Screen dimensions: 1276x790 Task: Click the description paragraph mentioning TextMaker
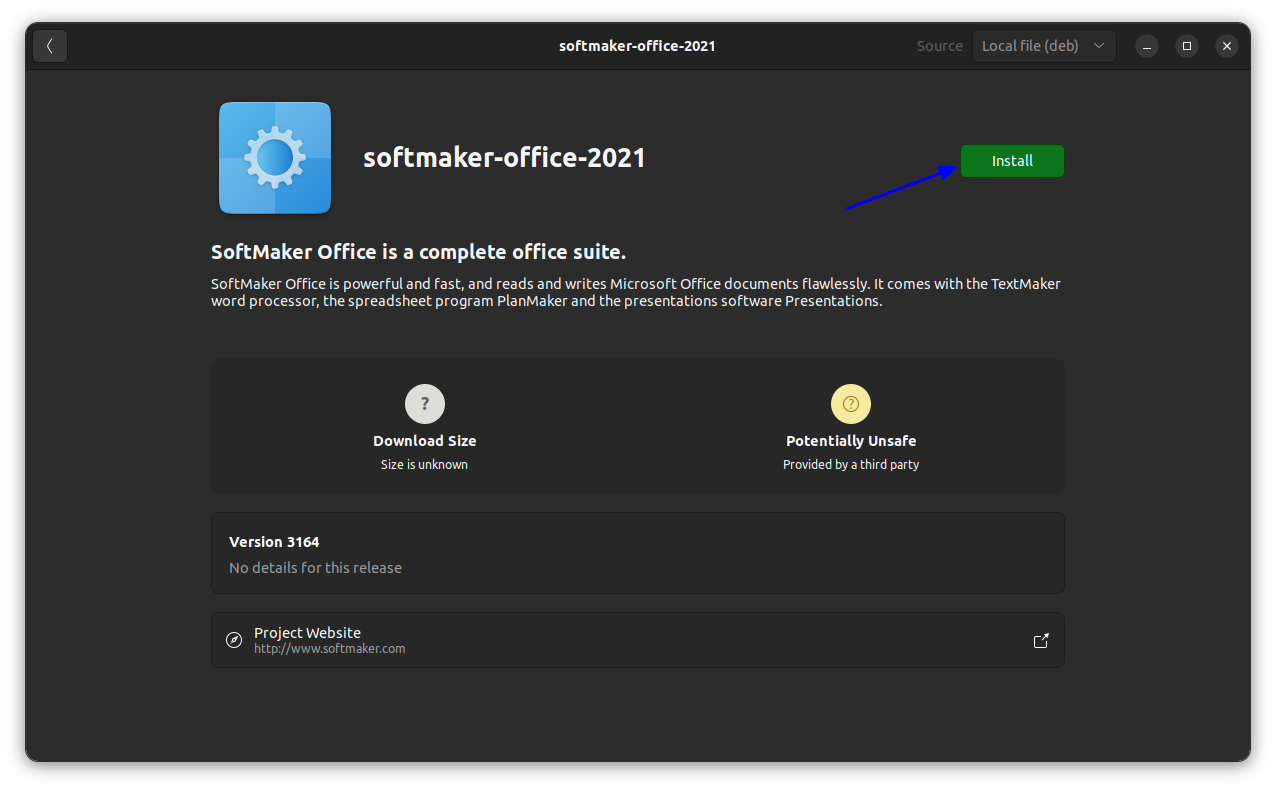click(636, 292)
